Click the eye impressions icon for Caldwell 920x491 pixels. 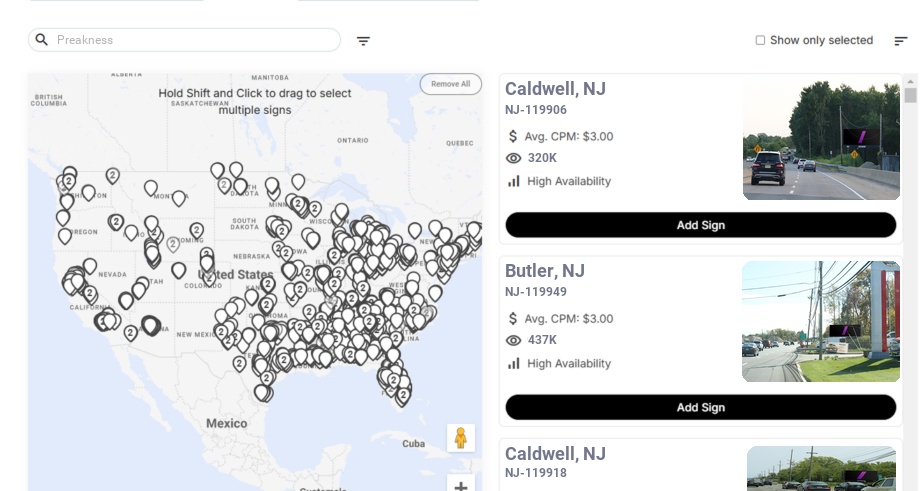[514, 158]
